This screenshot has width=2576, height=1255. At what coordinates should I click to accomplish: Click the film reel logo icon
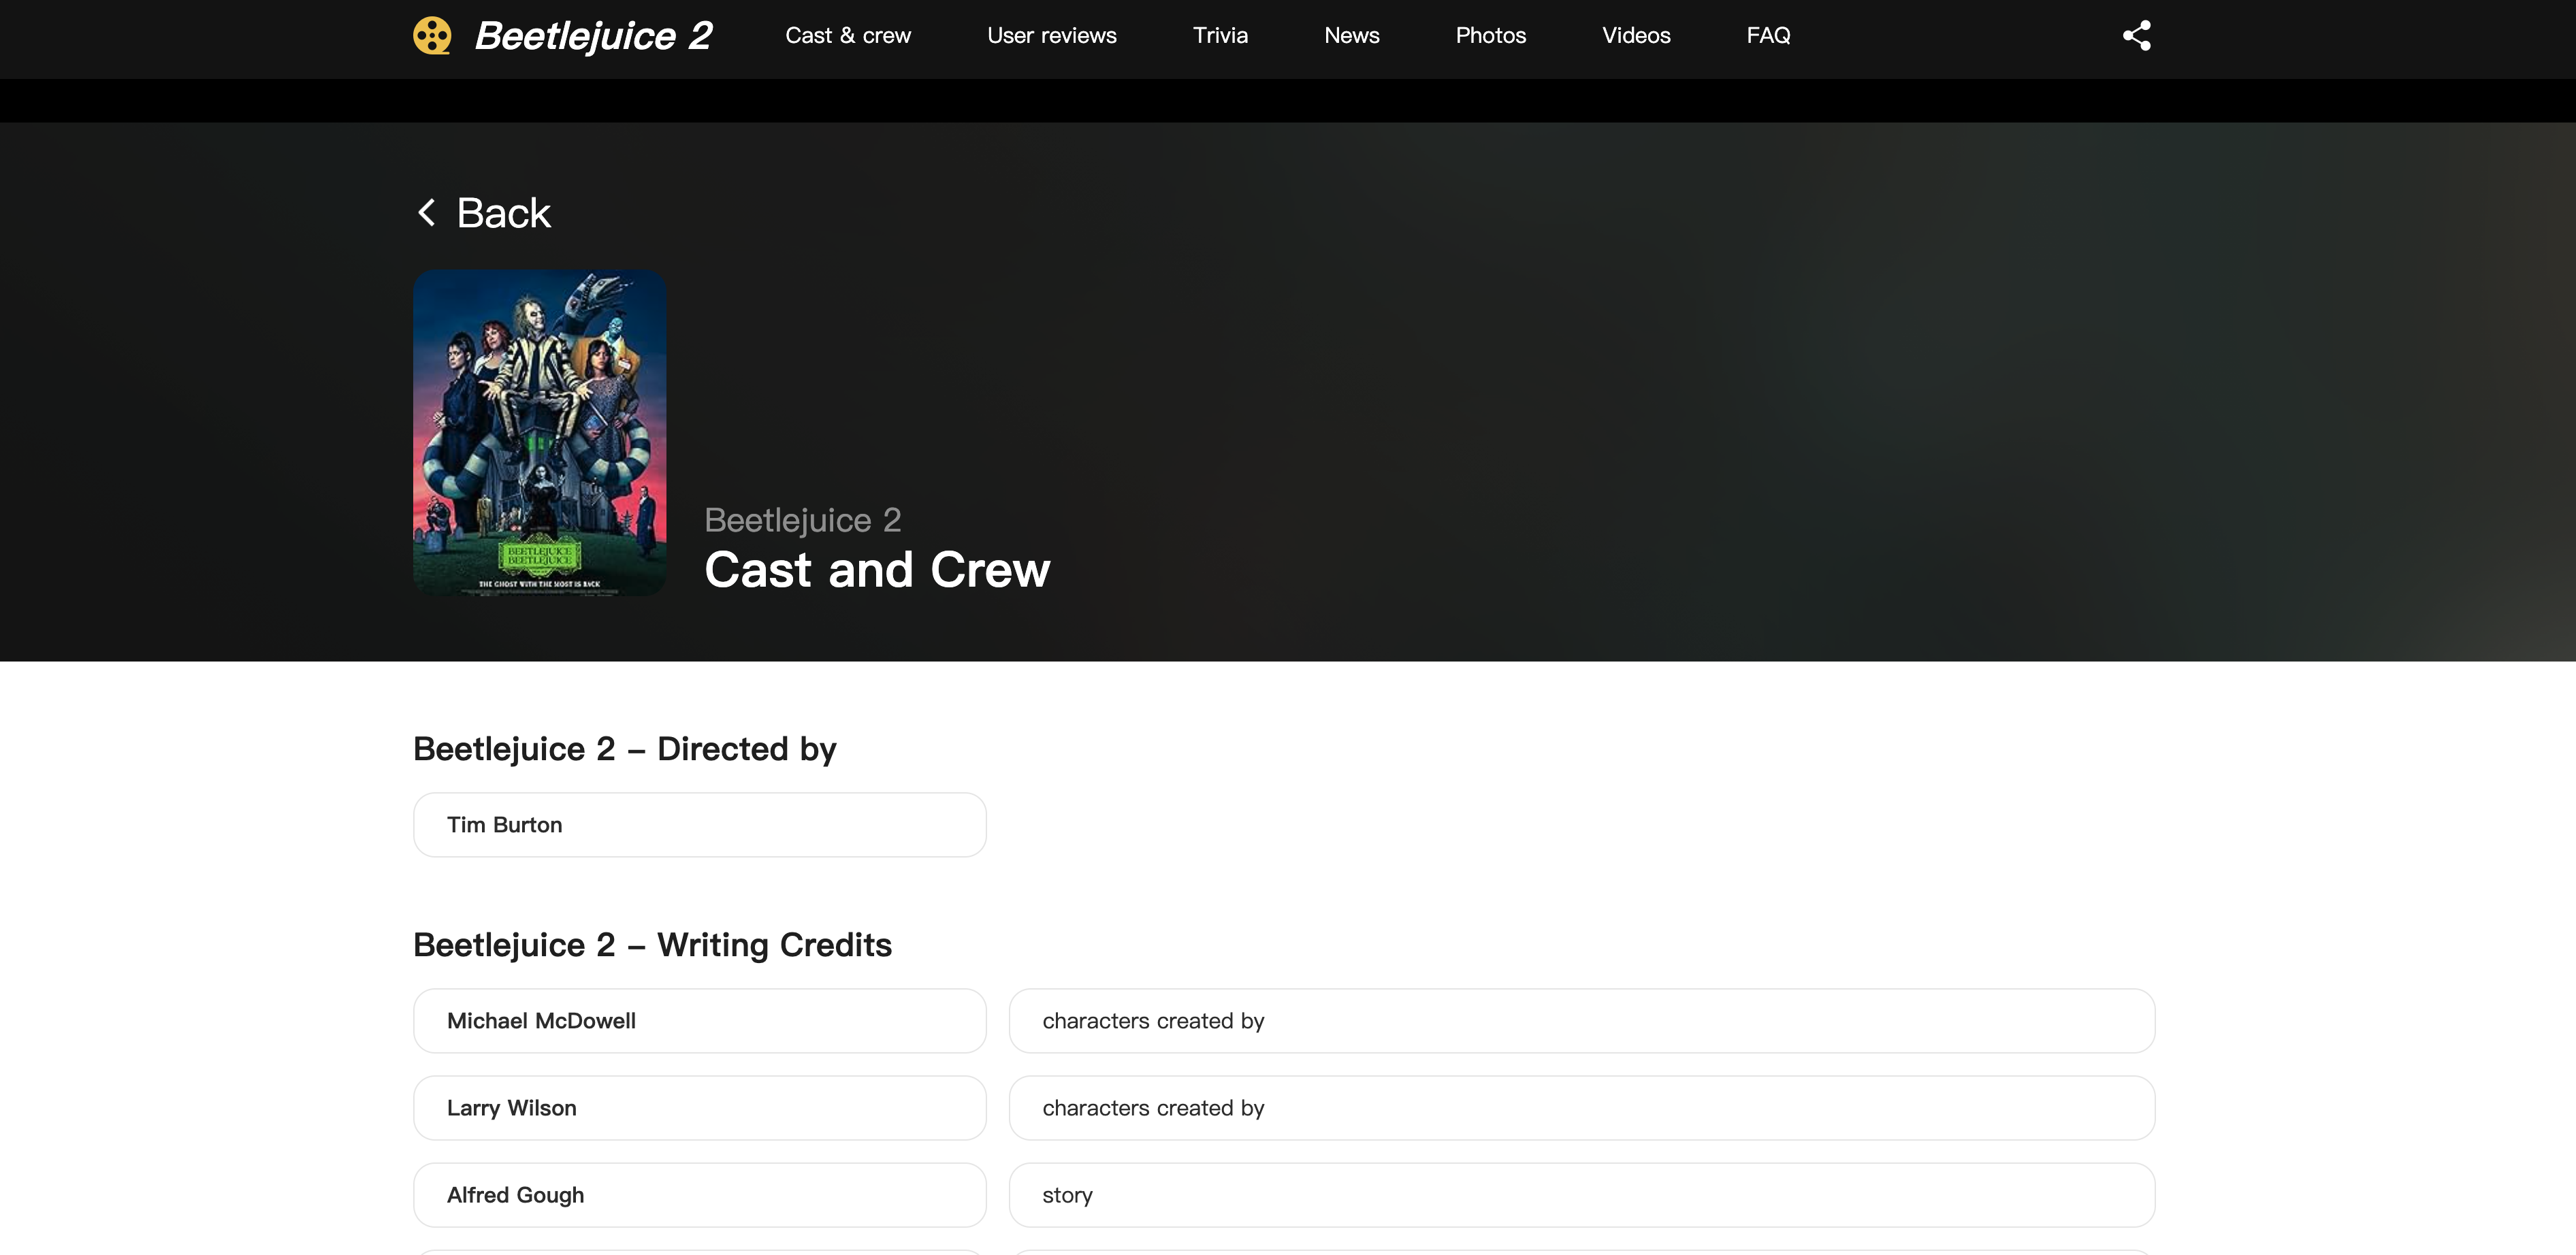pyautogui.click(x=432, y=36)
